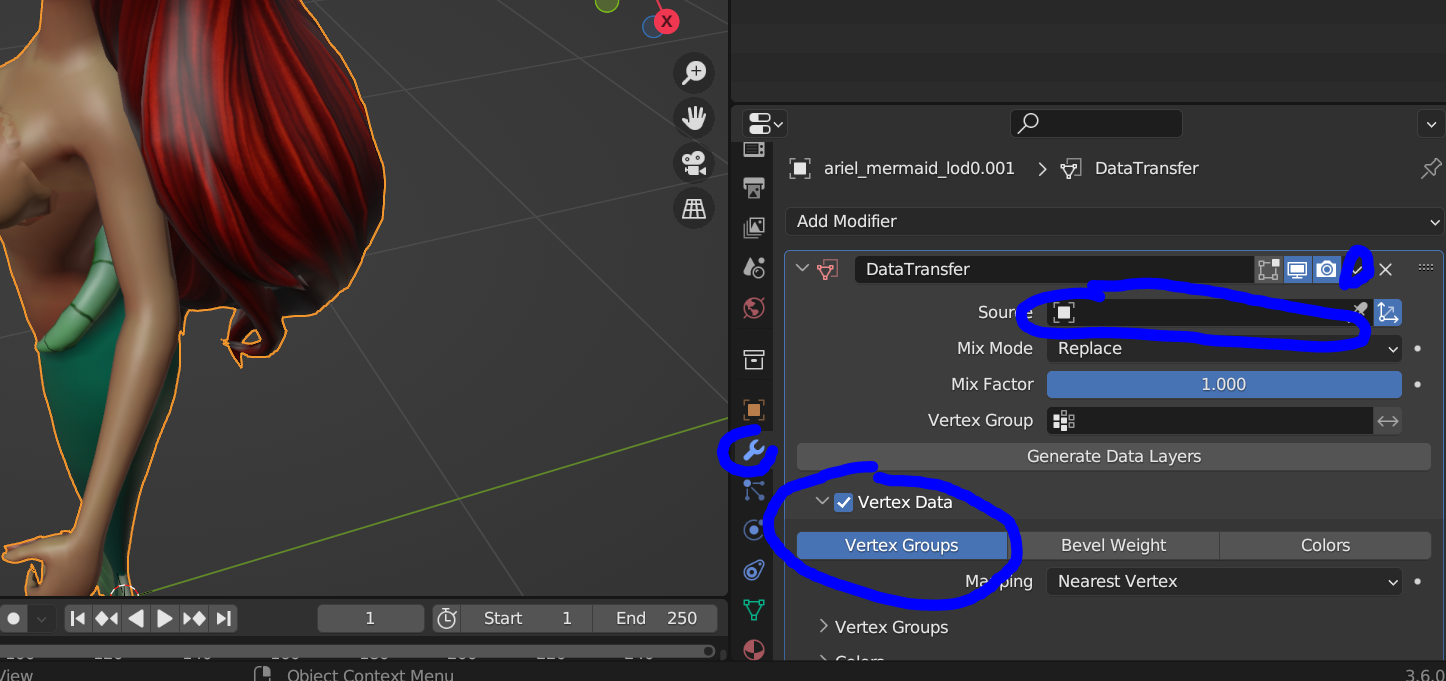Screen dimensions: 1446x681
Task: Click the pan view hand icon
Action: 694,118
